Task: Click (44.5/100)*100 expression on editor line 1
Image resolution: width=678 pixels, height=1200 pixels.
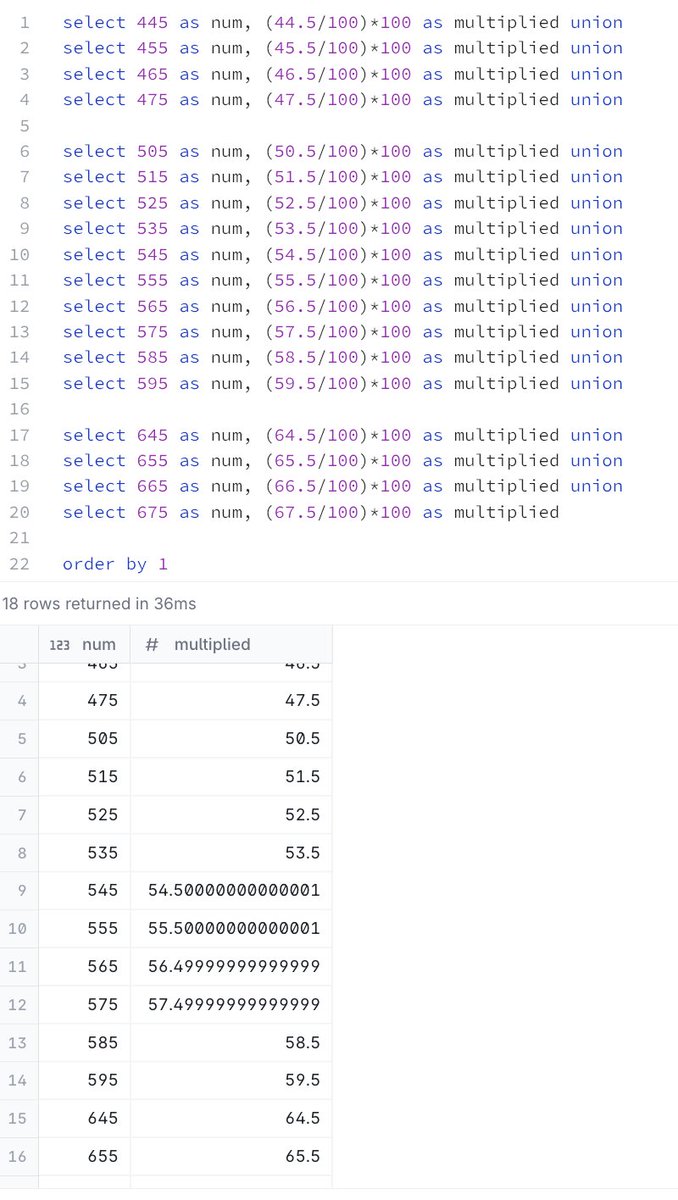Action: coord(338,22)
